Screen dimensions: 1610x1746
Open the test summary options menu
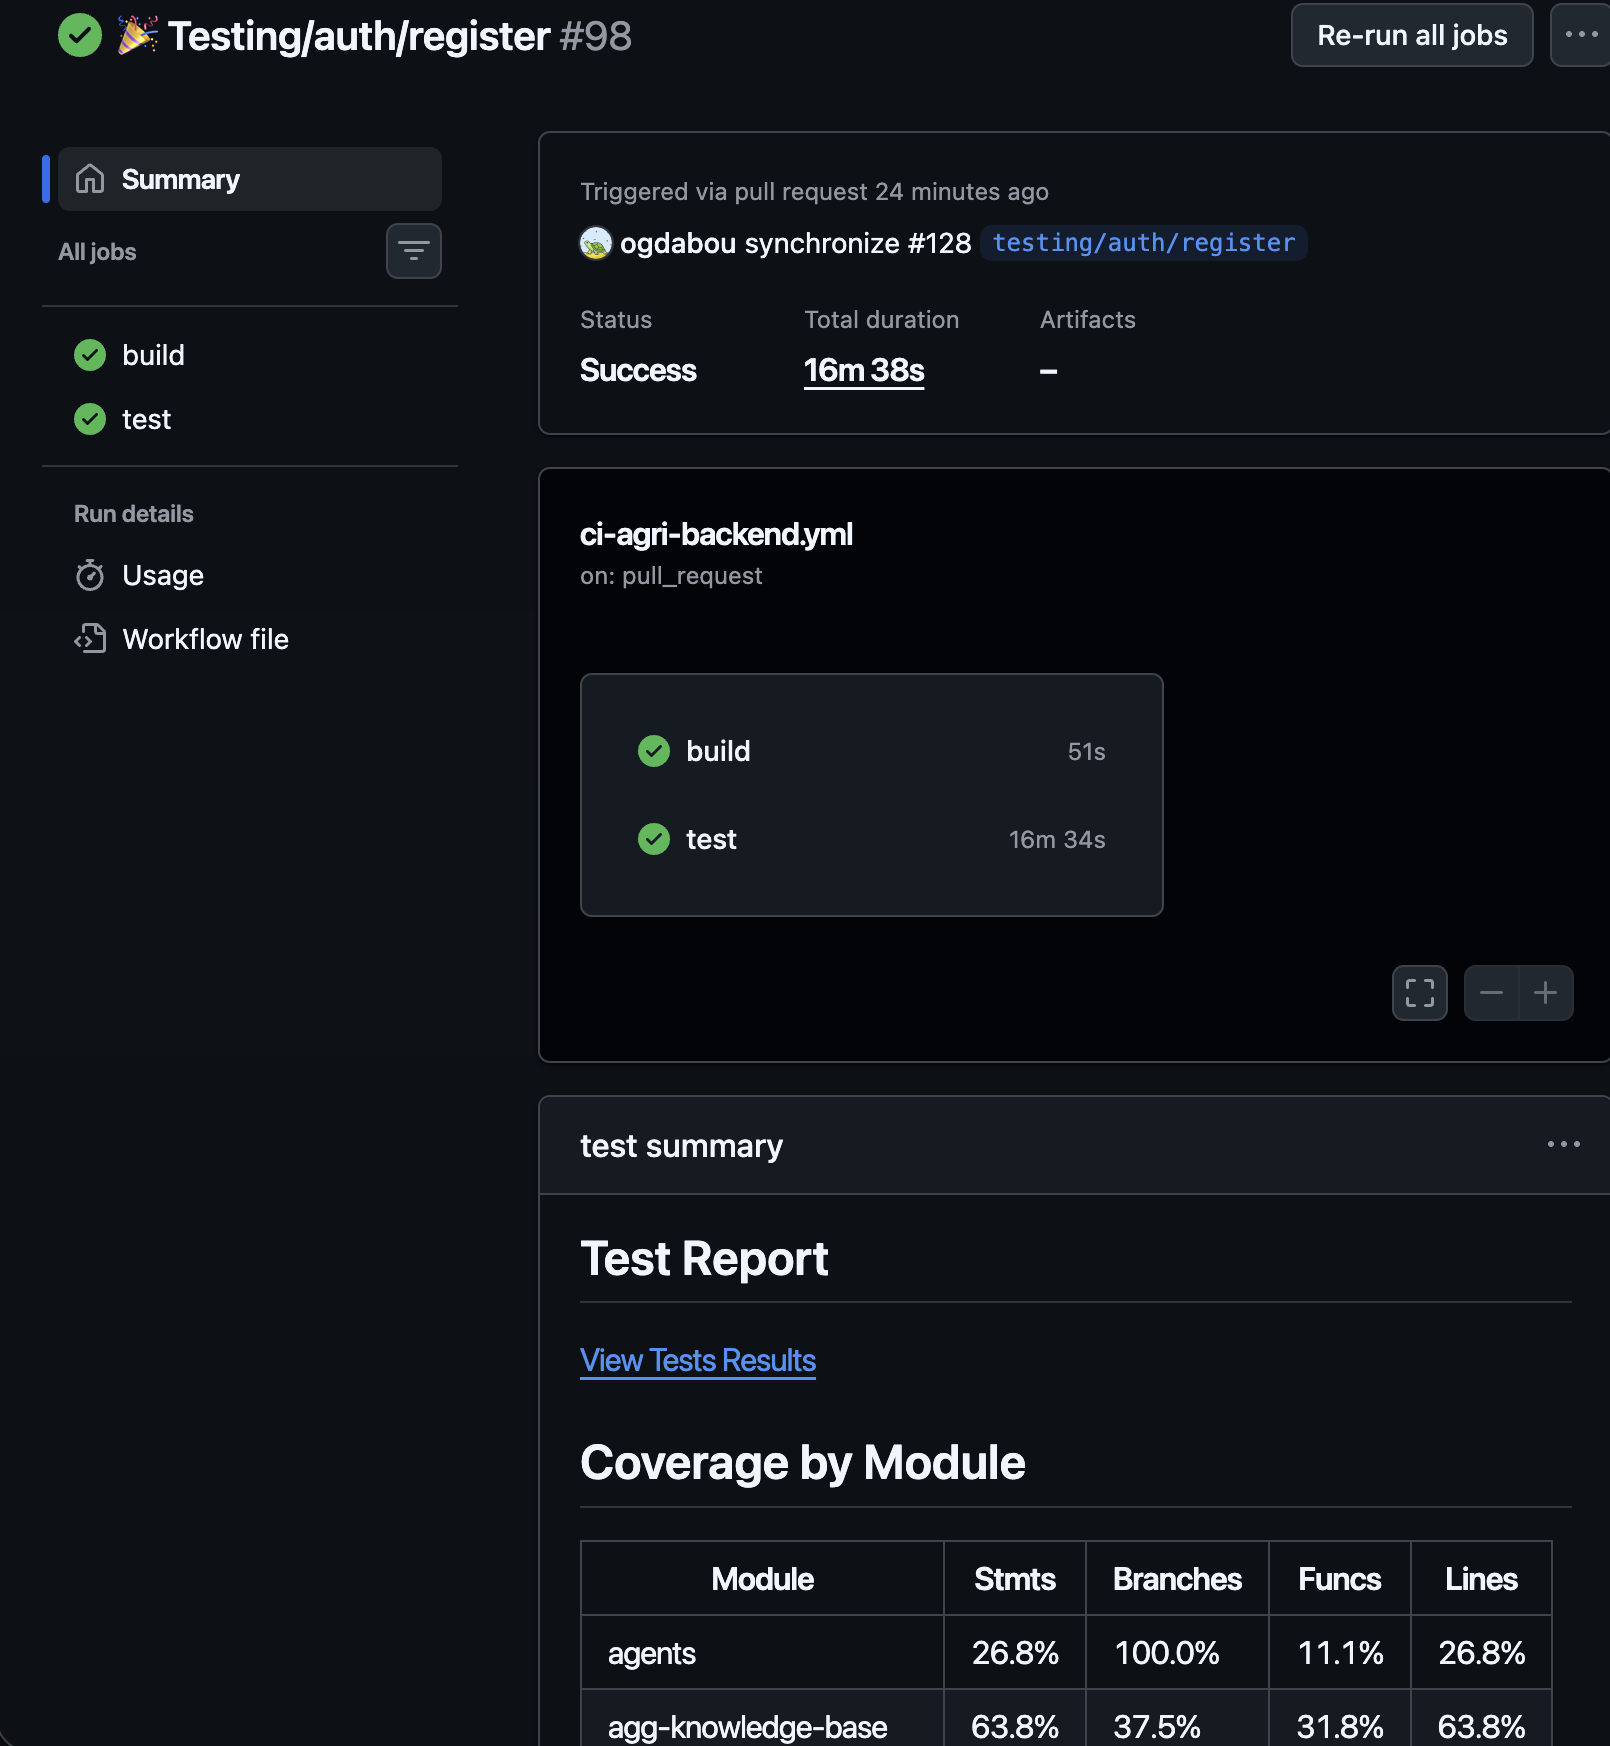[x=1562, y=1144]
